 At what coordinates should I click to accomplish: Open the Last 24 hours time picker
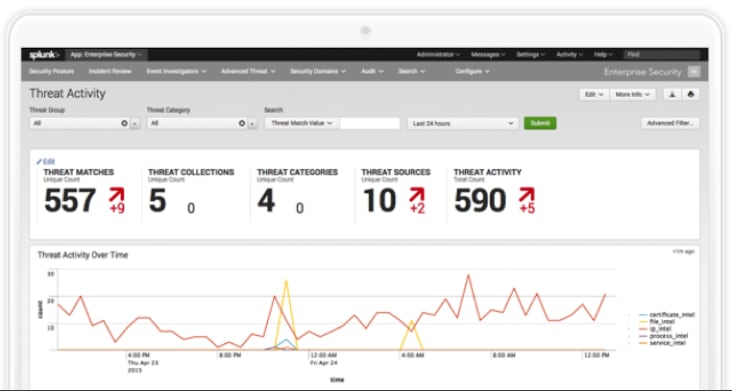(x=463, y=124)
